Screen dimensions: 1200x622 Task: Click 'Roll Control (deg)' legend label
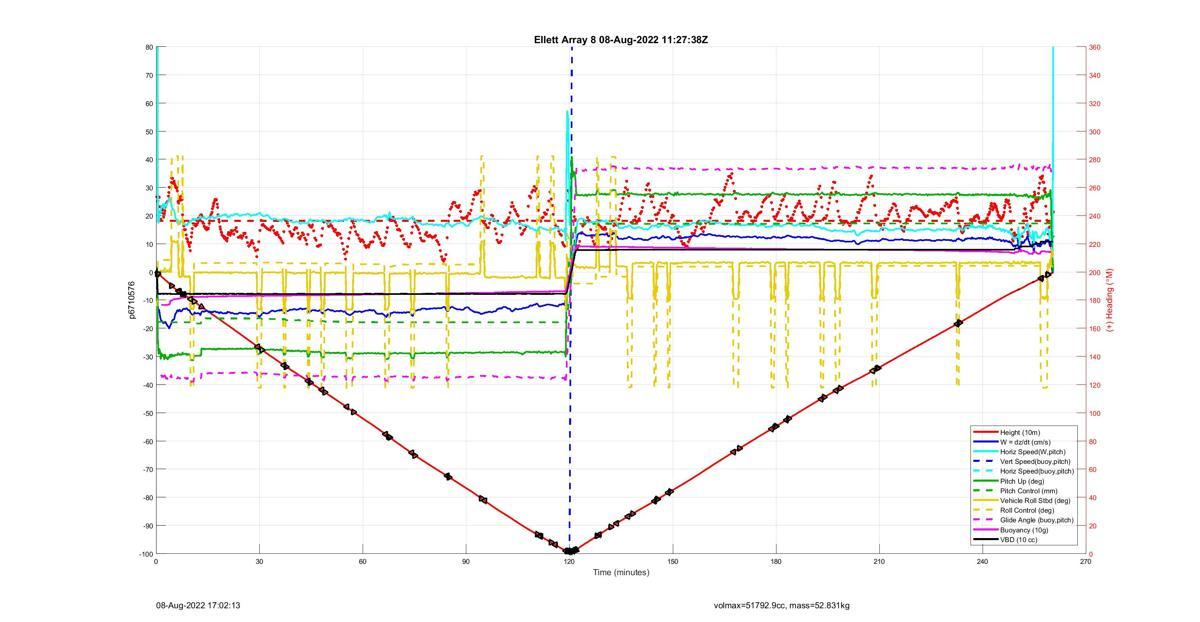pyautogui.click(x=1028, y=510)
